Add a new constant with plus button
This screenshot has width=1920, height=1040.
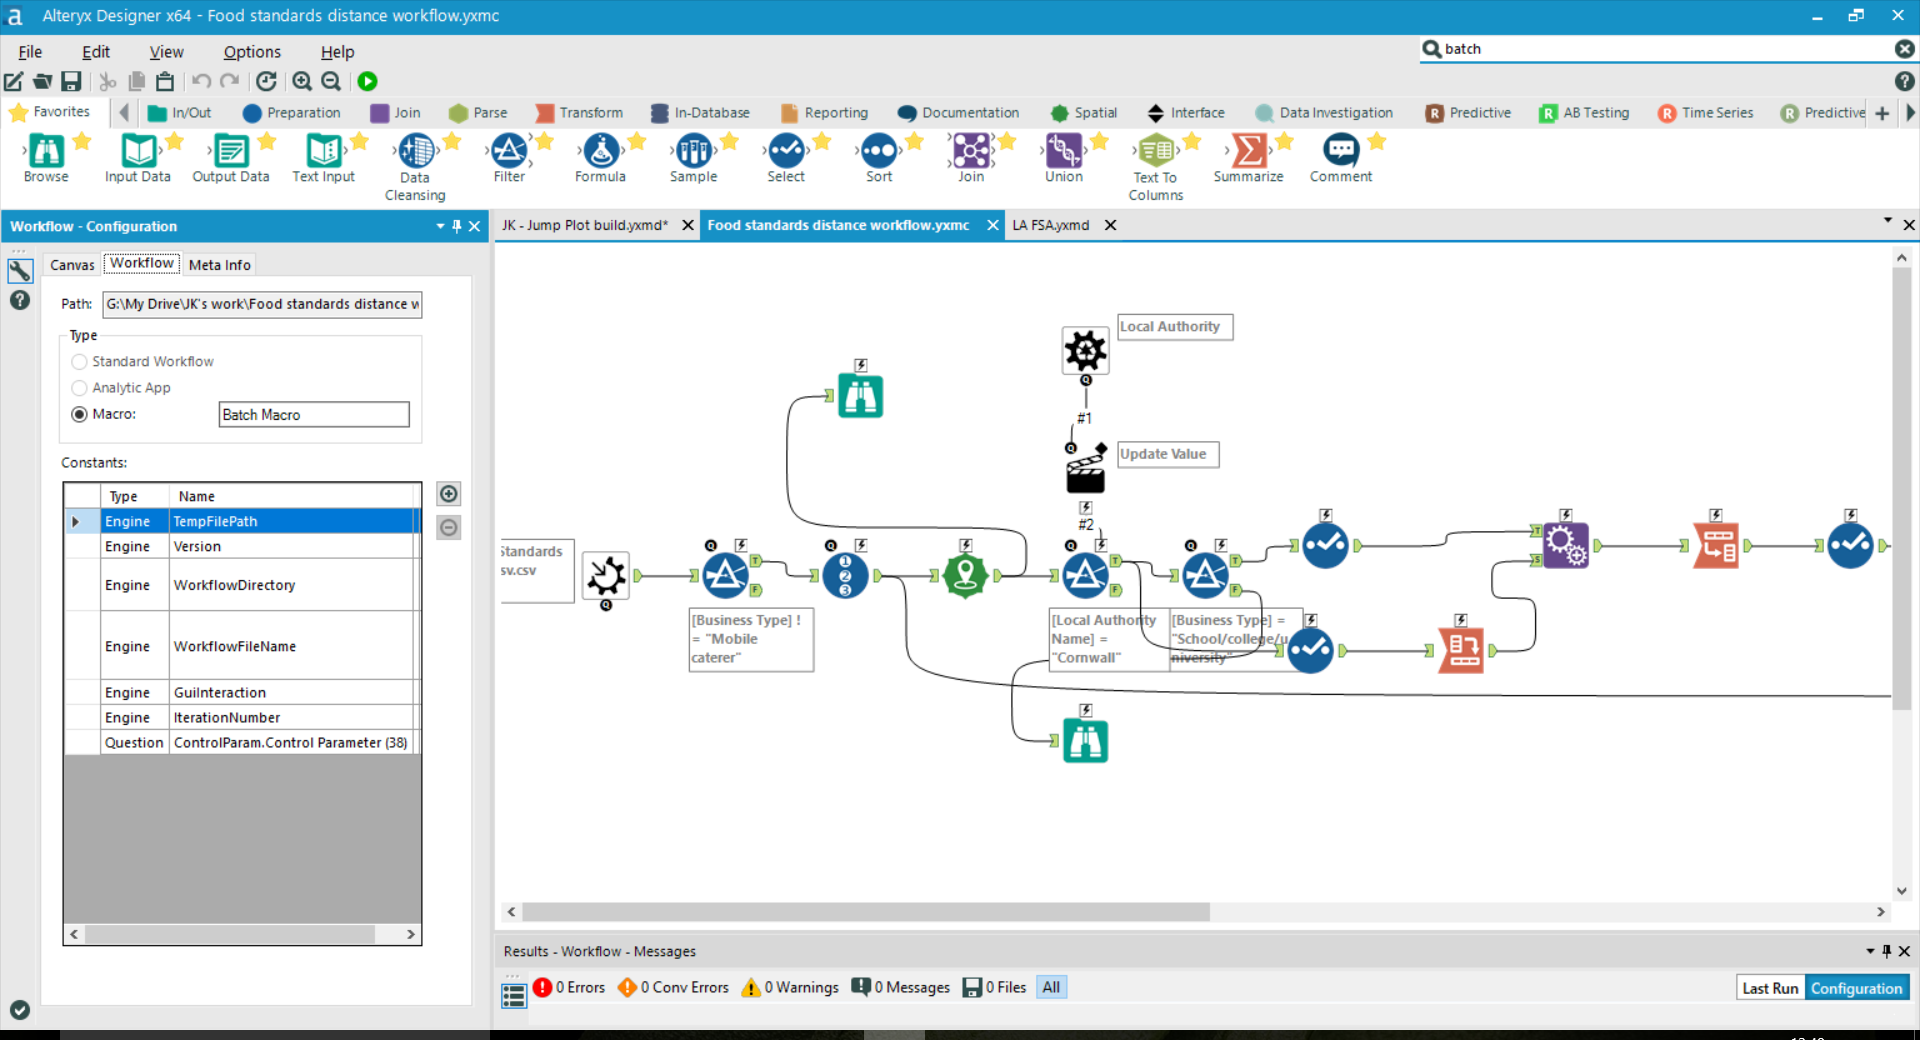point(448,494)
